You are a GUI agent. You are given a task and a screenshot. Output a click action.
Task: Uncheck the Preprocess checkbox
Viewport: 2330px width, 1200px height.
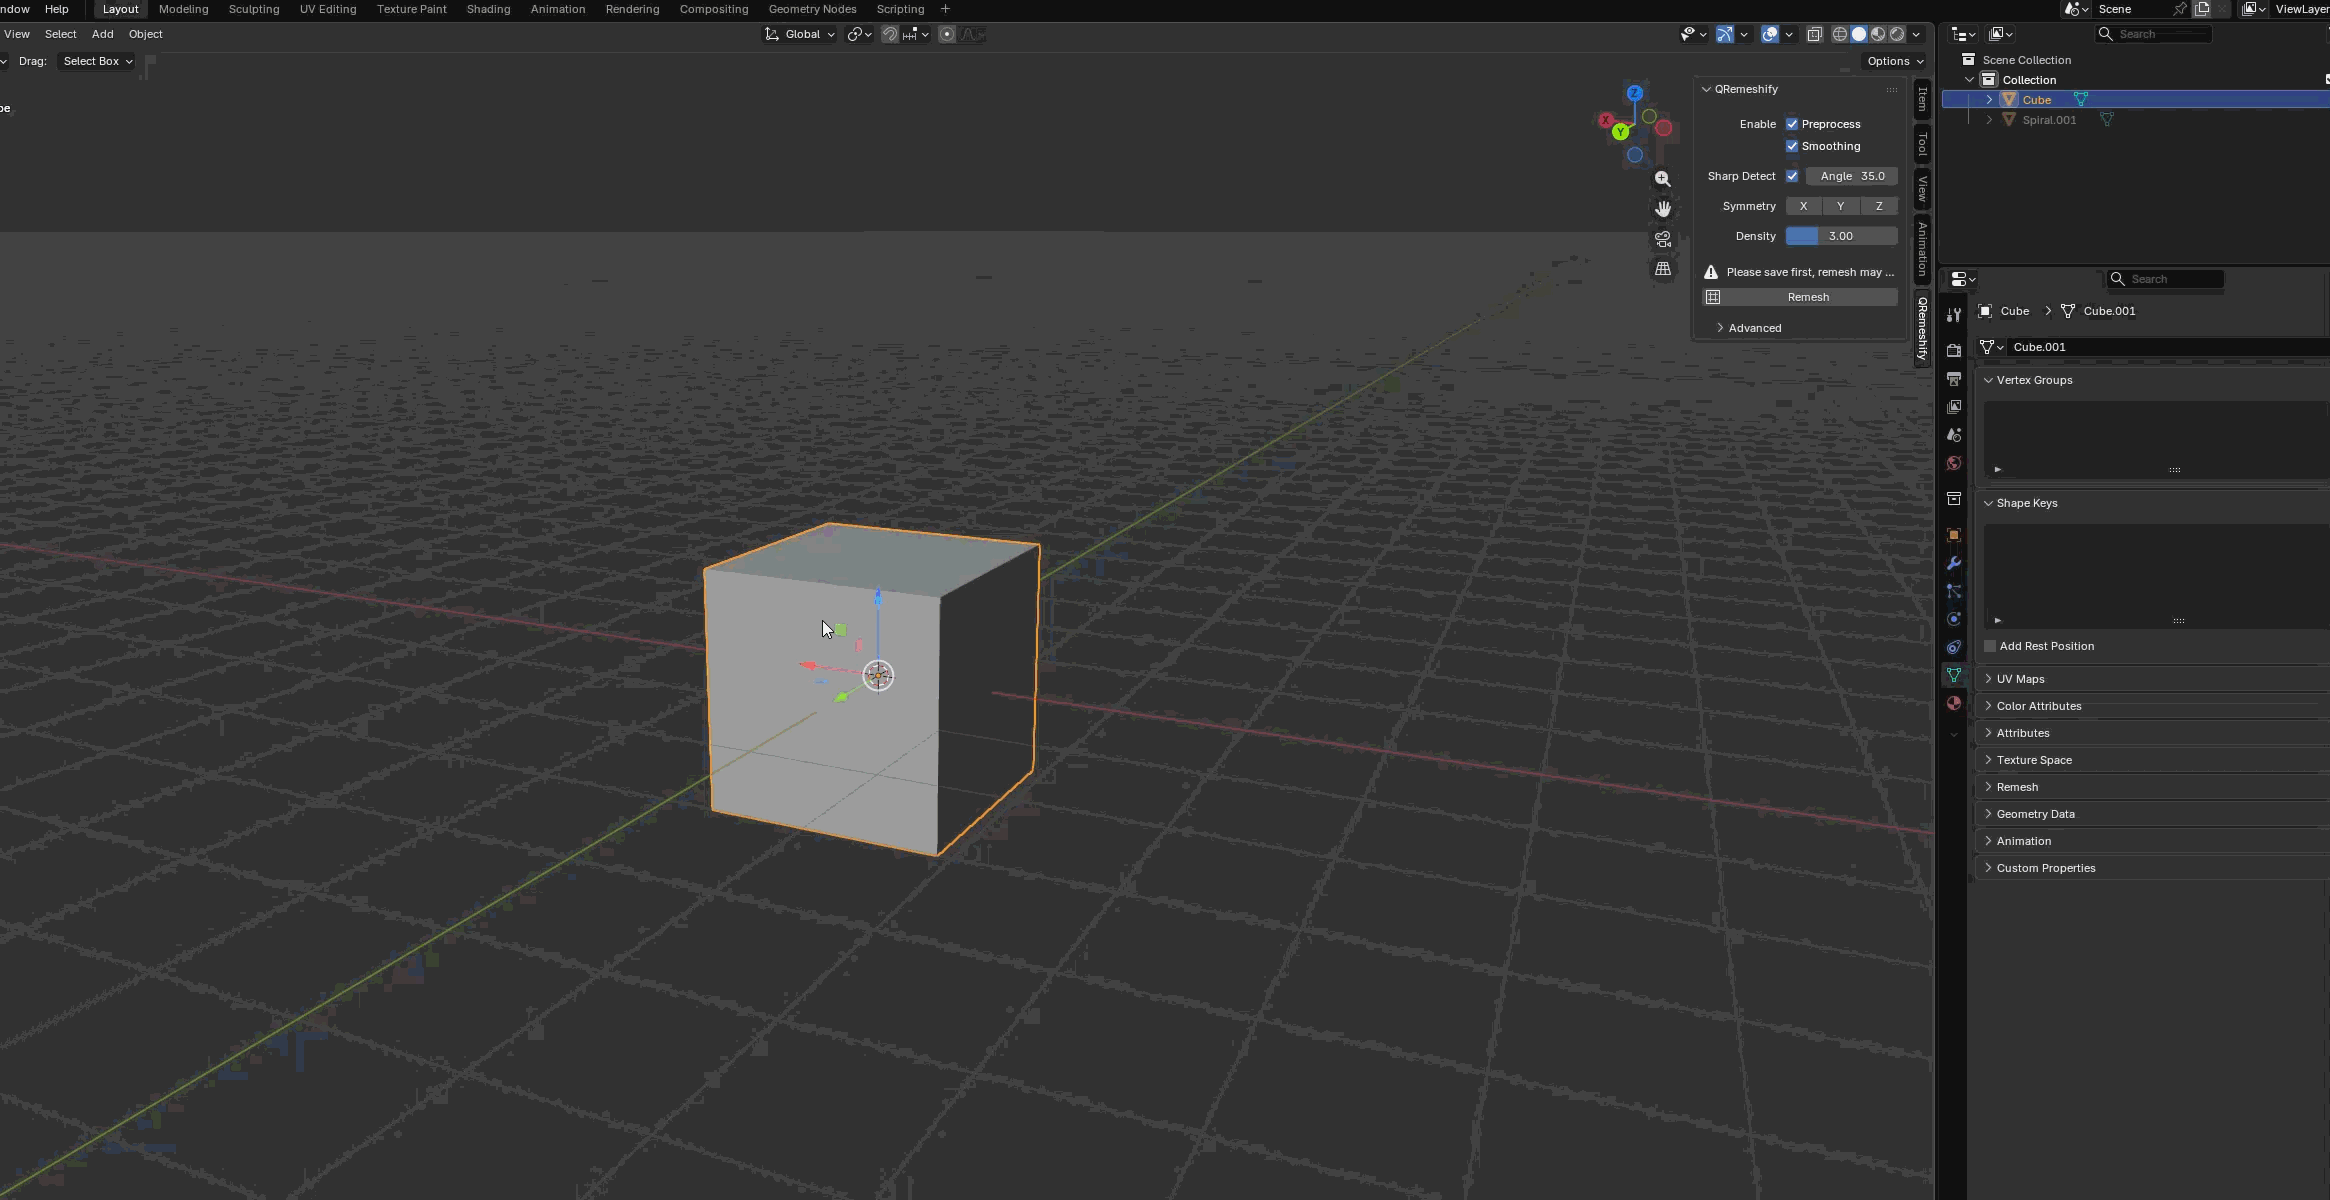click(x=1792, y=124)
